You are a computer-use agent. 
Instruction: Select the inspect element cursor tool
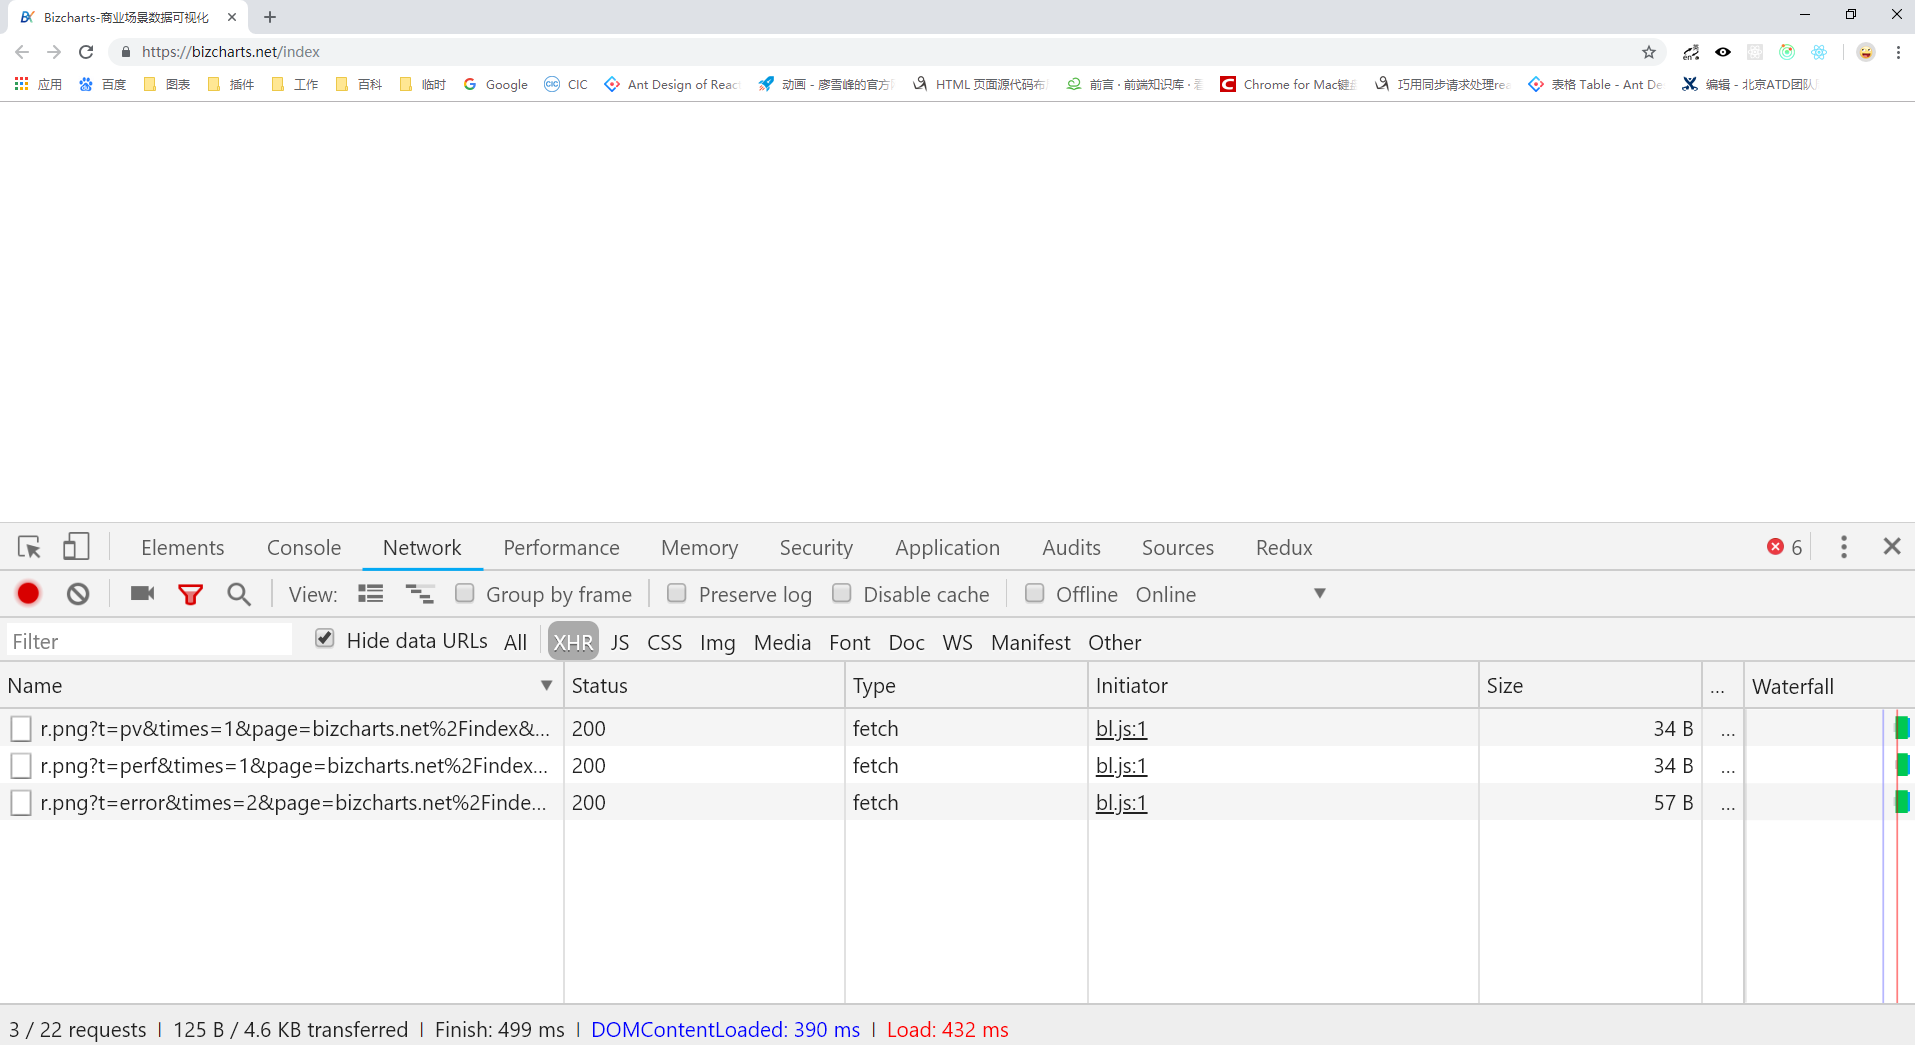point(28,547)
